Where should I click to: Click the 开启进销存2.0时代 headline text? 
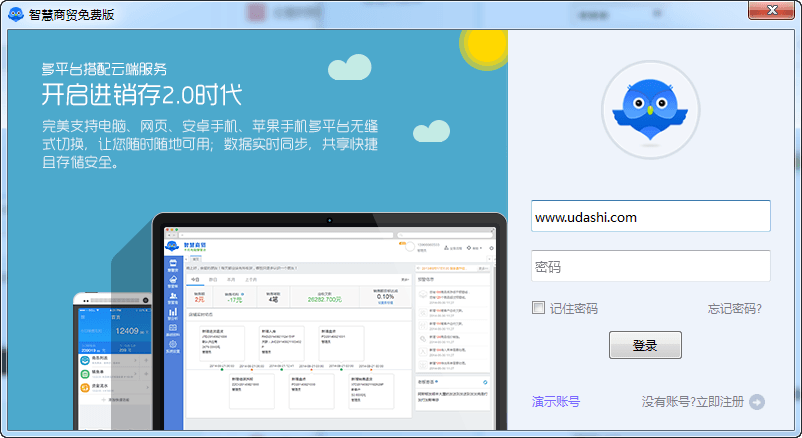point(141,96)
